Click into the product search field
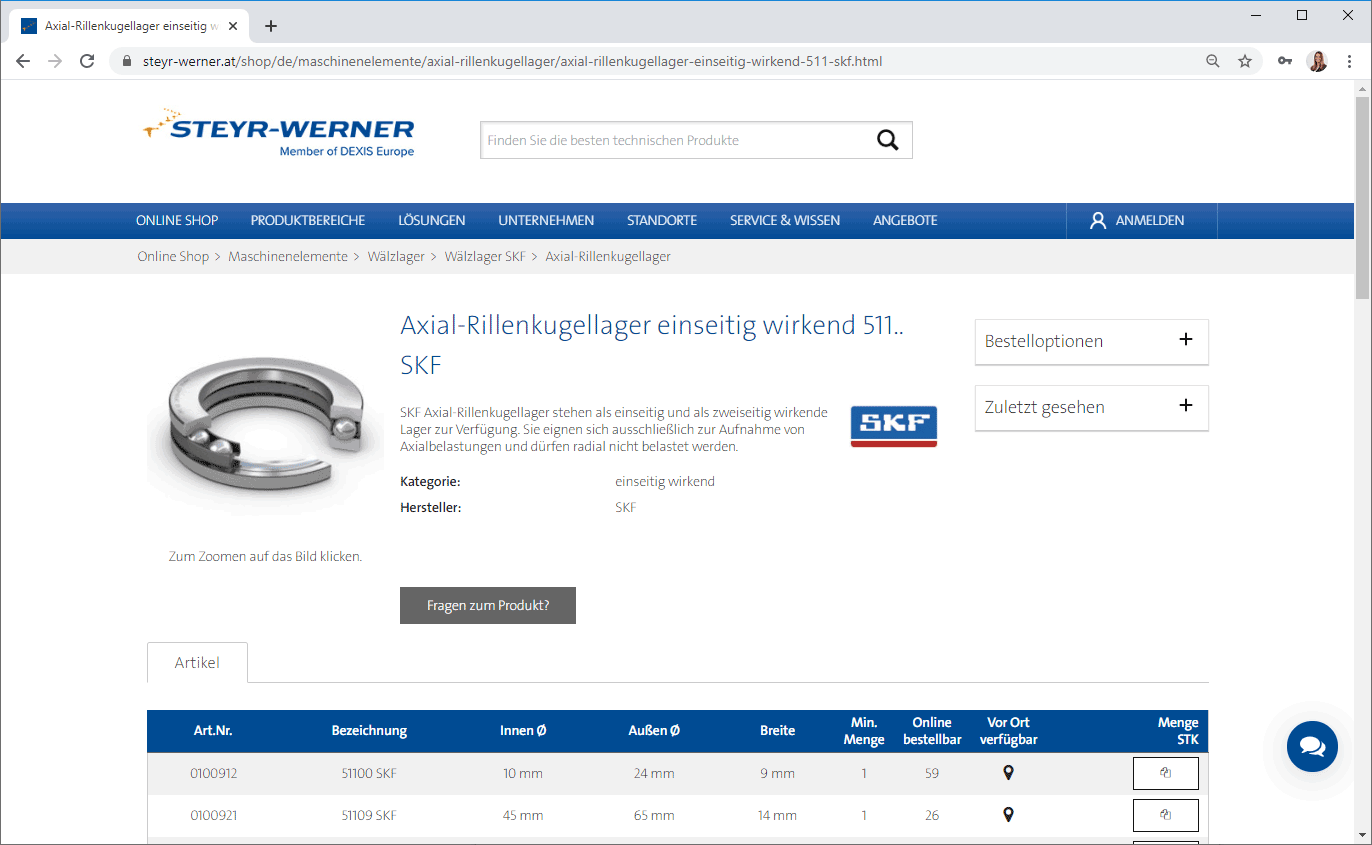This screenshot has width=1372, height=845. click(675, 140)
